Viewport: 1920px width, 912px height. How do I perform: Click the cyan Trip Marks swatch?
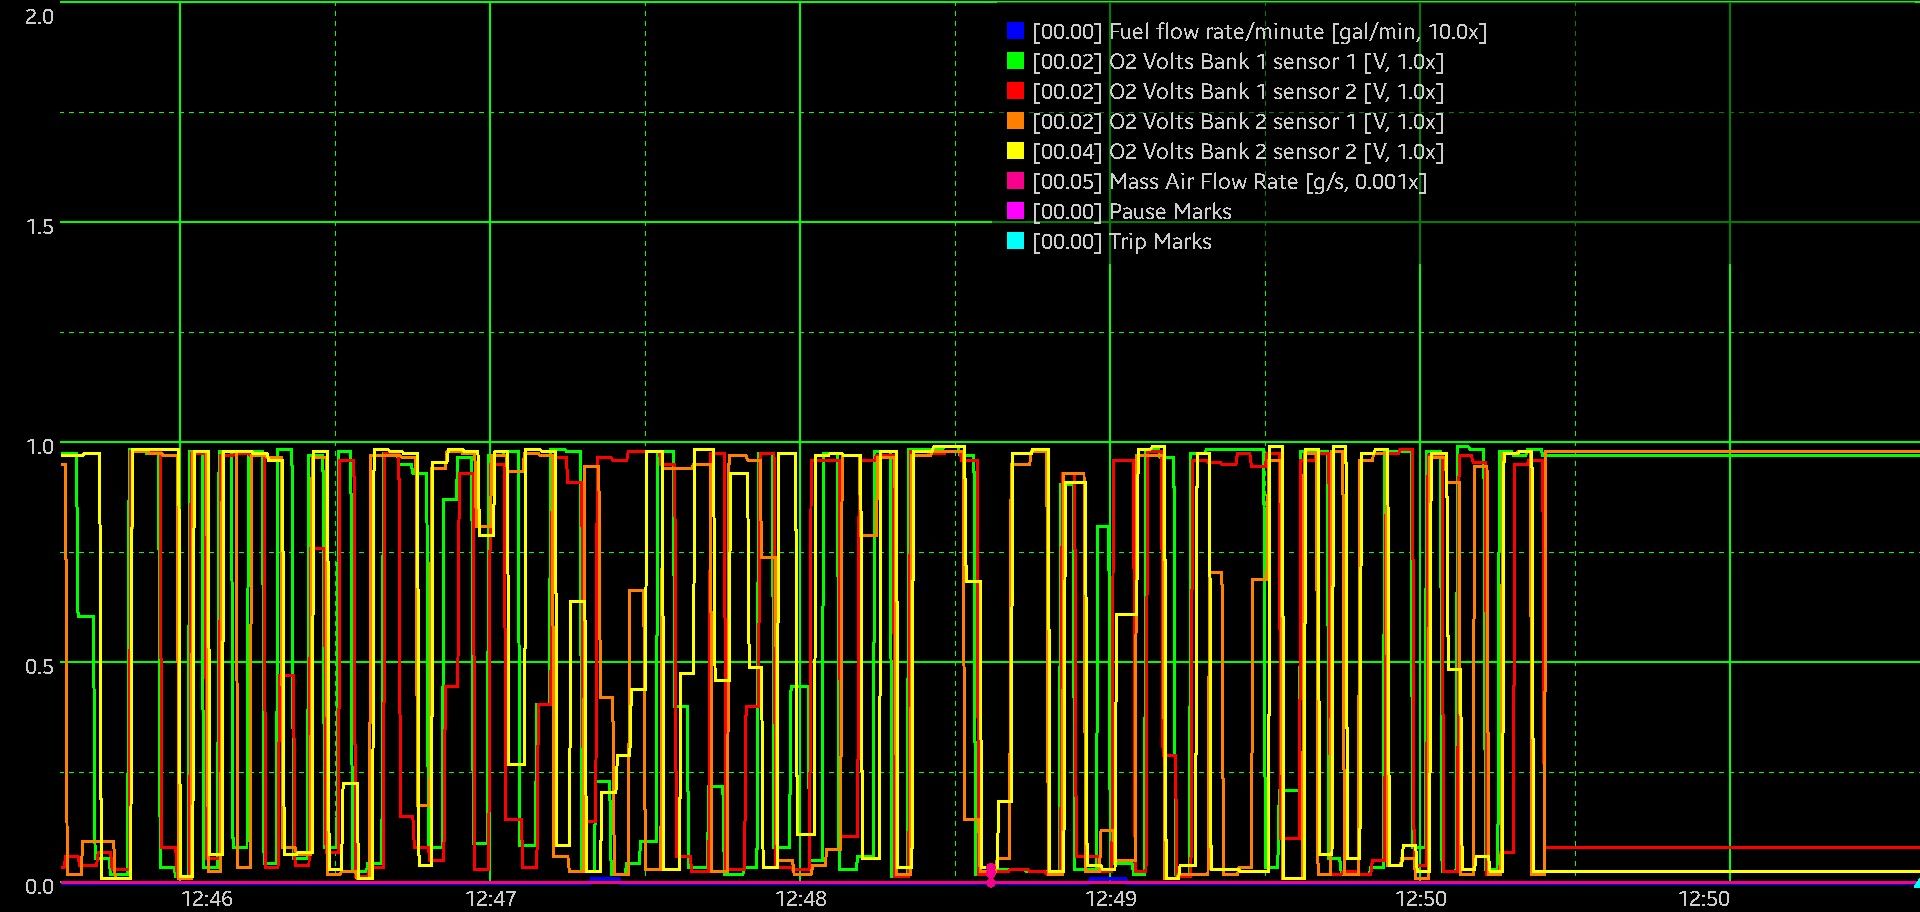click(1015, 241)
